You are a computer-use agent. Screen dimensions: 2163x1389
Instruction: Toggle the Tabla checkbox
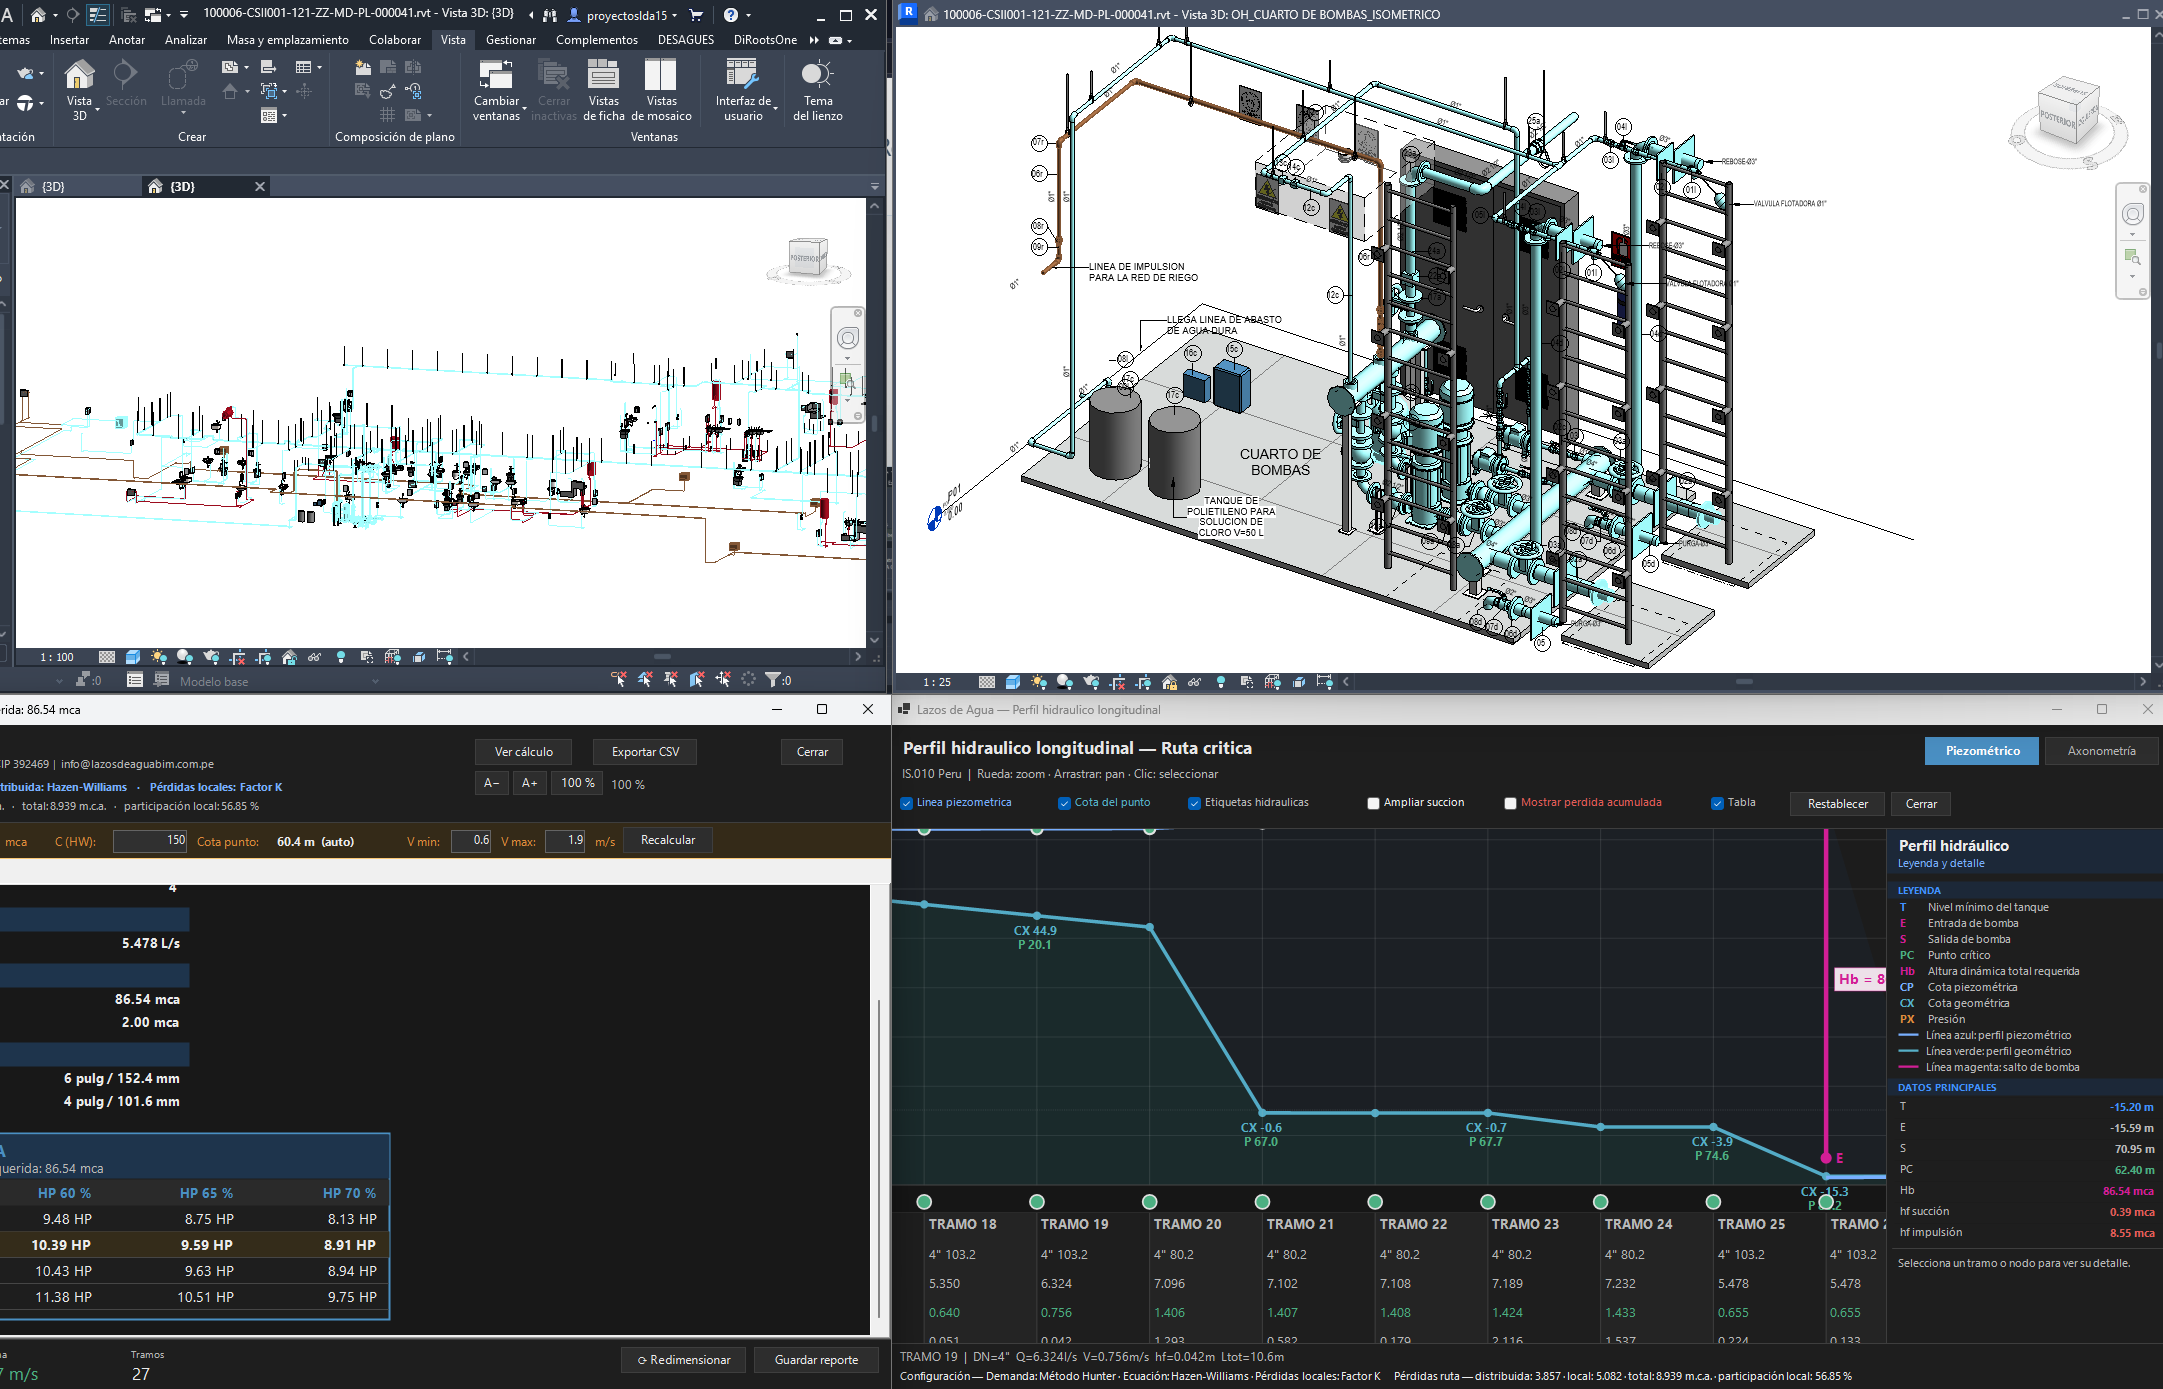point(1717,803)
